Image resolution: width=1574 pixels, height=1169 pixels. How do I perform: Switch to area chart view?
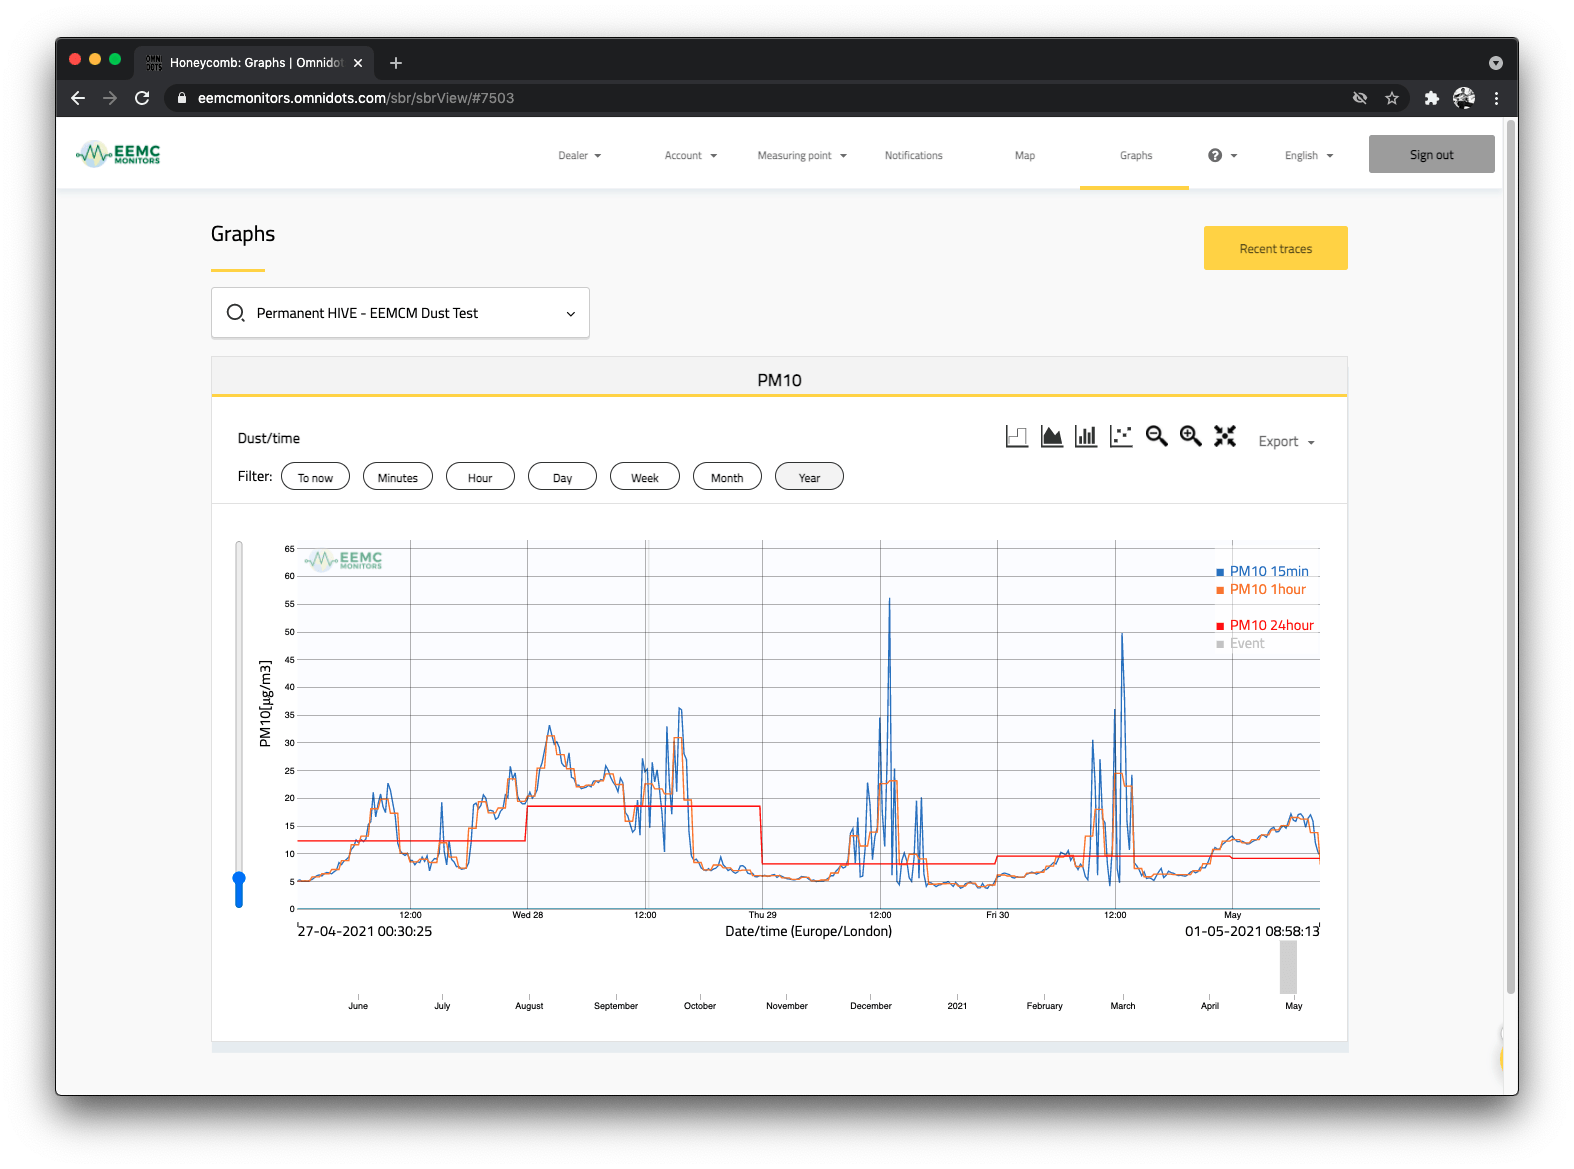pos(1052,437)
